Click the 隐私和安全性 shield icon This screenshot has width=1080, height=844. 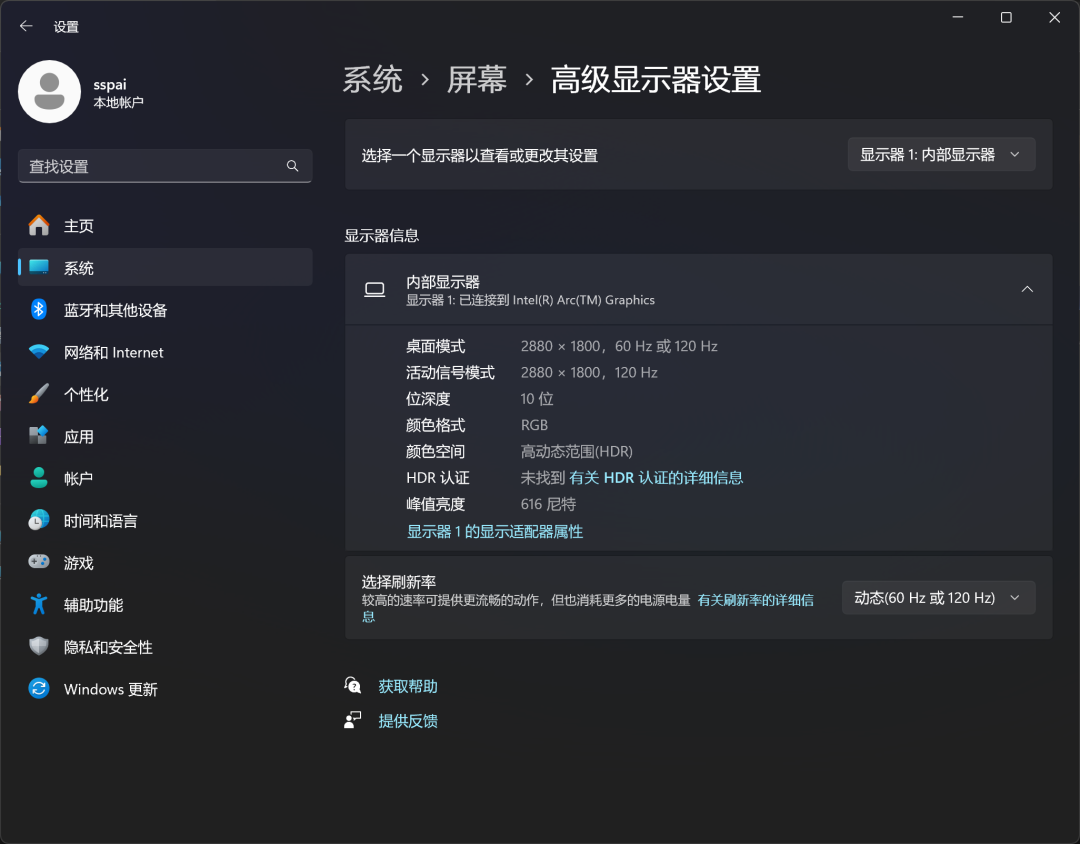coord(39,646)
